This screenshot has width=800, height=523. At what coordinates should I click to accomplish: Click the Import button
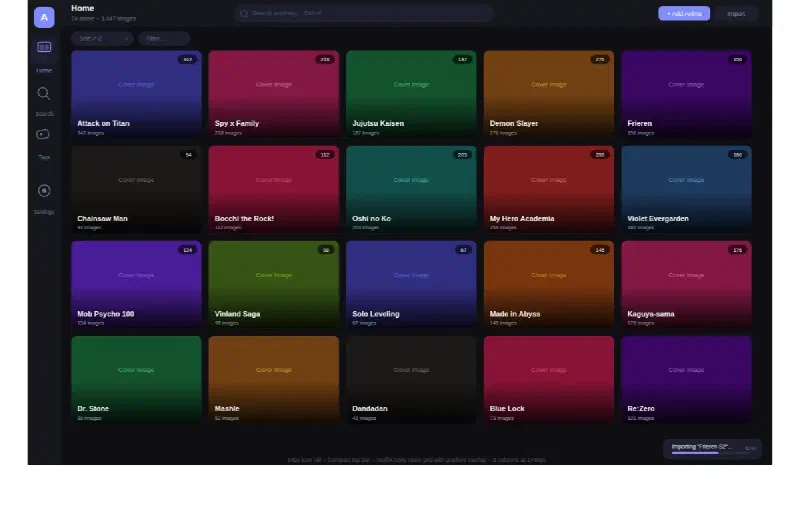[x=736, y=14]
